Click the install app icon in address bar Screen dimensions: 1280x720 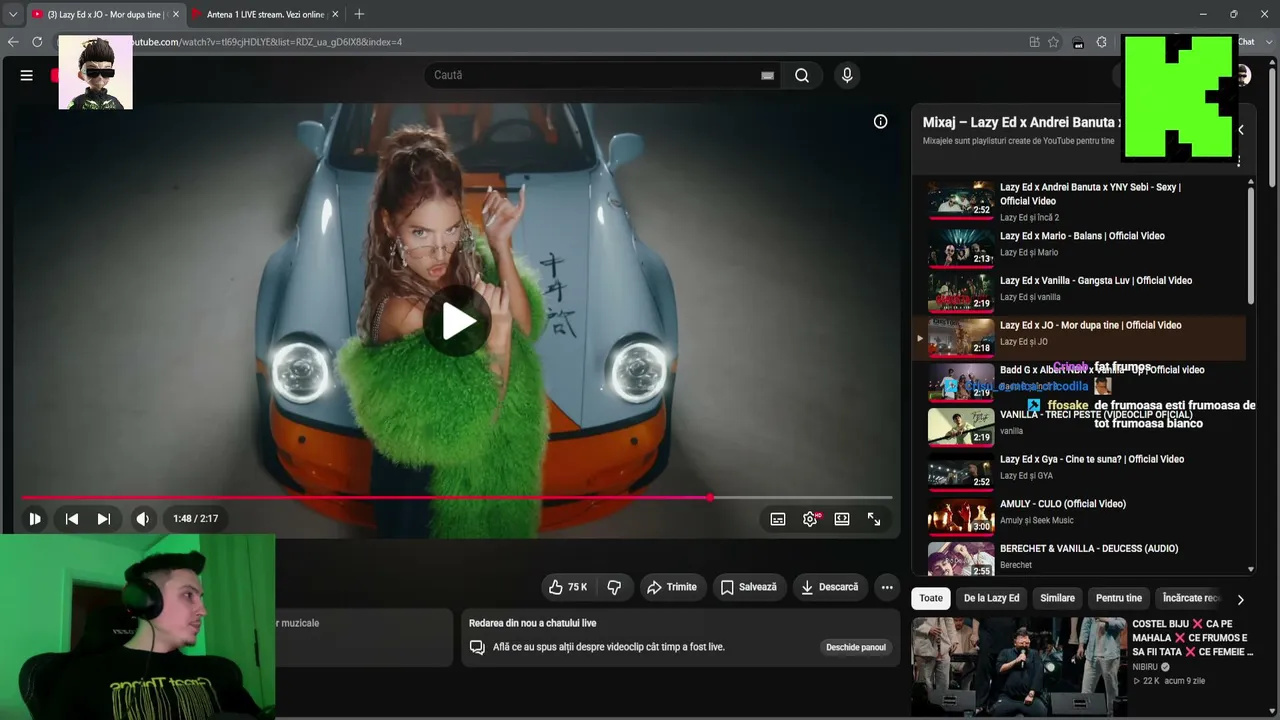pyautogui.click(x=1034, y=42)
